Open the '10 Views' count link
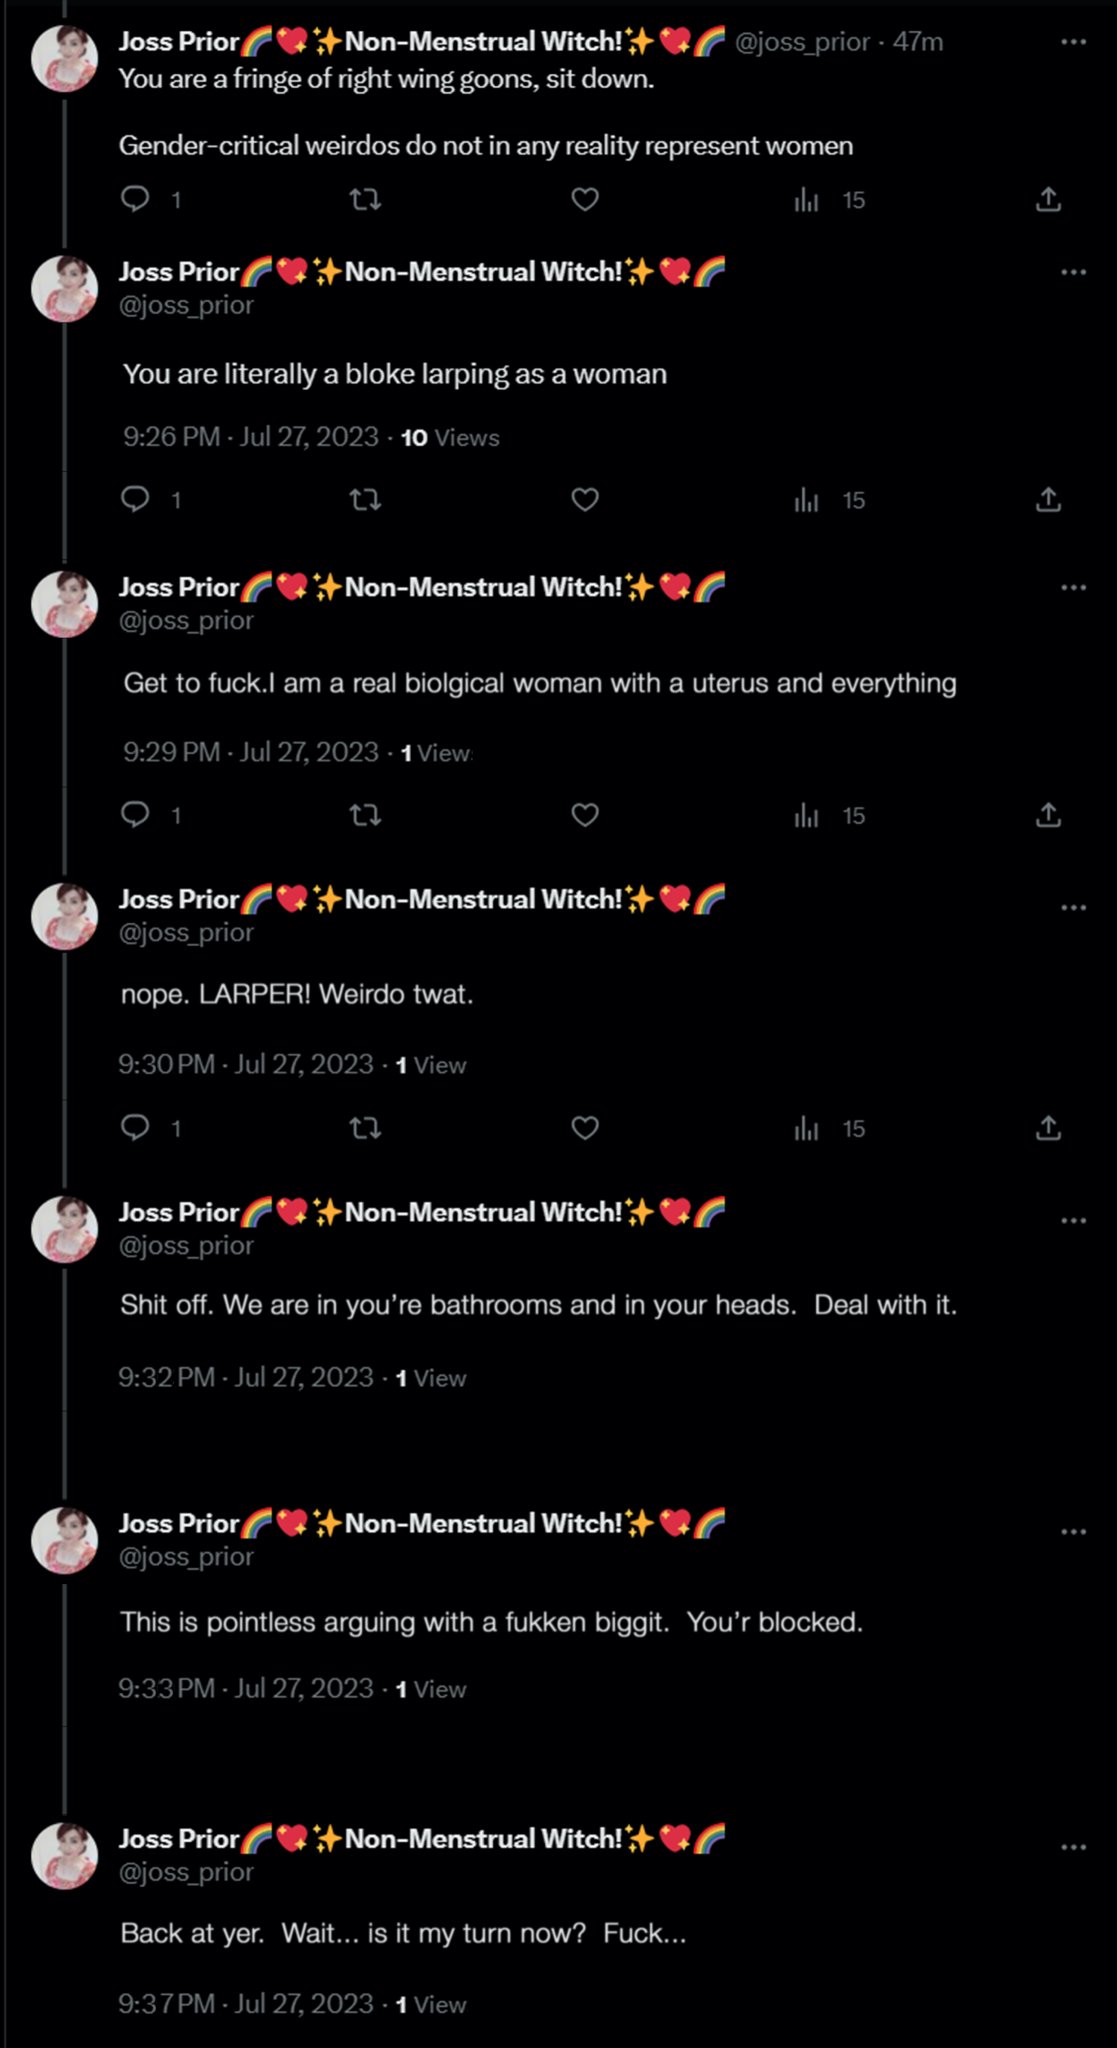Image resolution: width=1117 pixels, height=2048 pixels. click(x=450, y=438)
